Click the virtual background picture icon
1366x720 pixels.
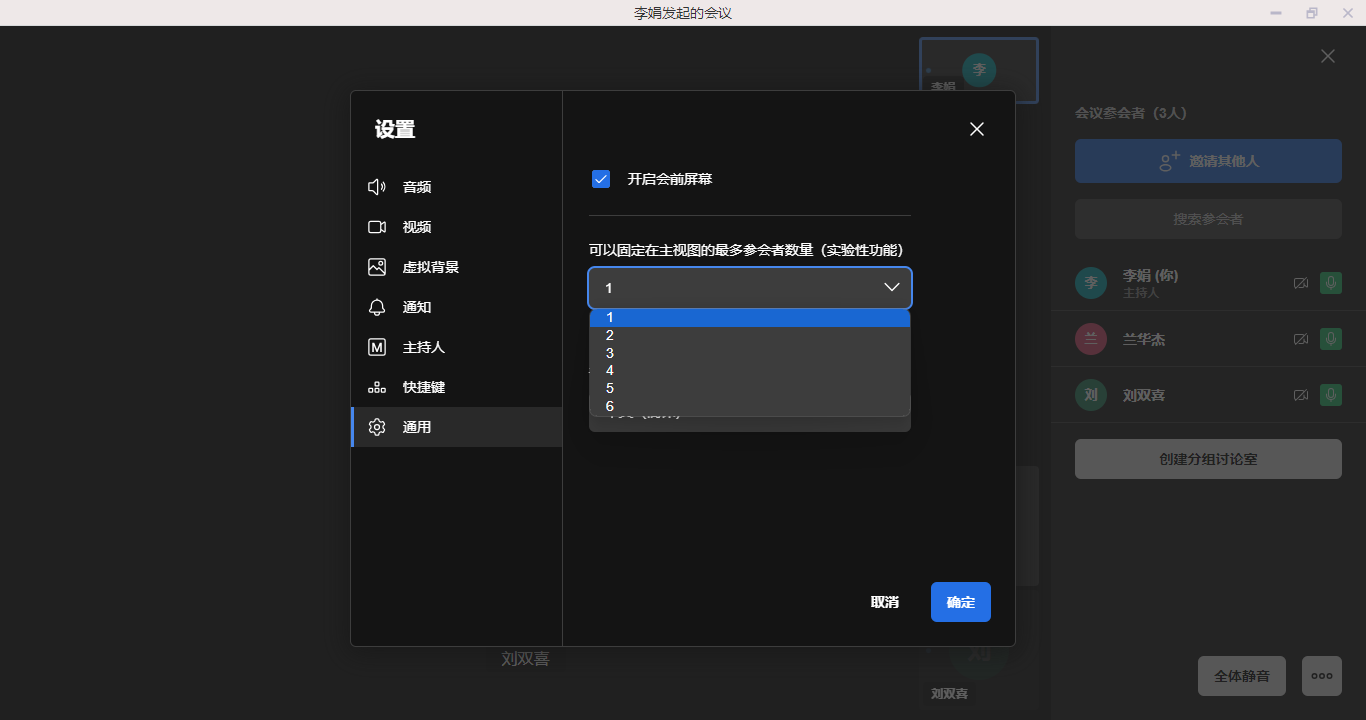point(377,267)
